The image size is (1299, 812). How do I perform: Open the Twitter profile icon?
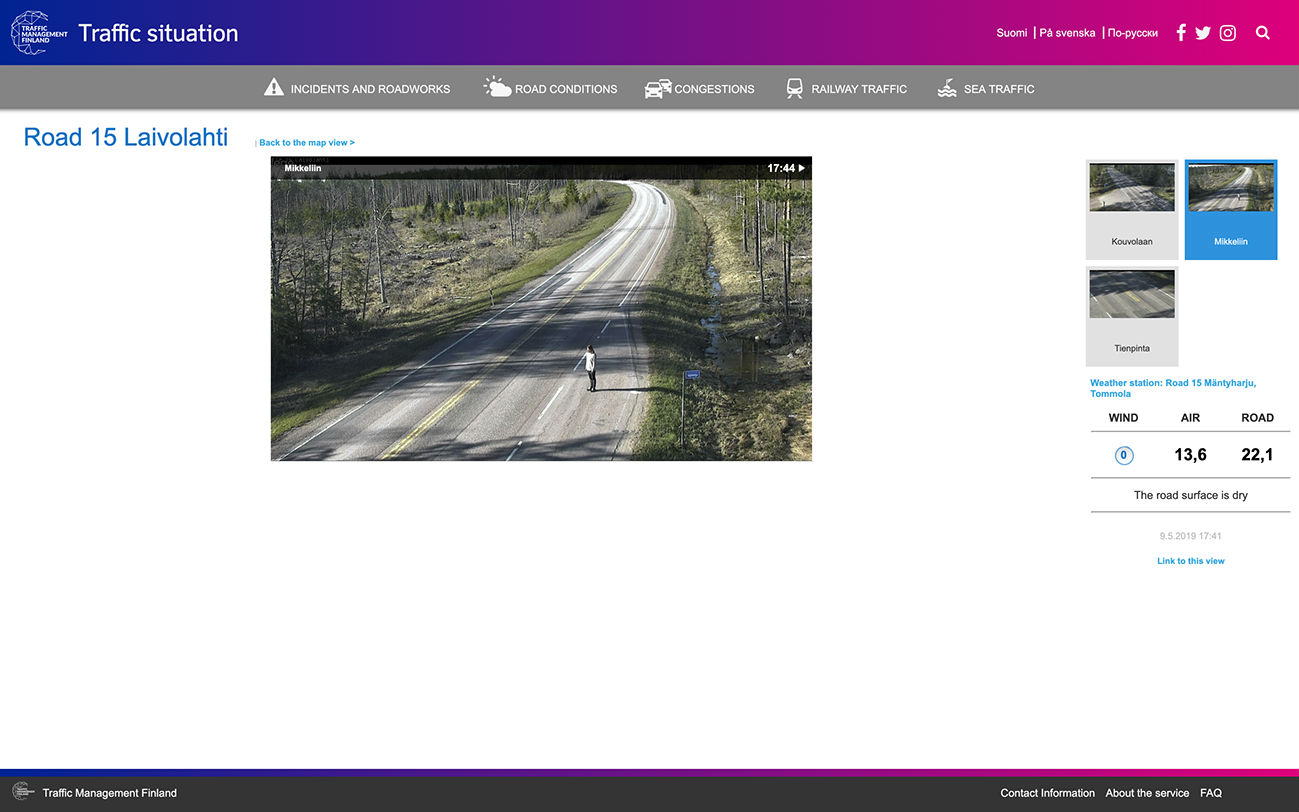(1203, 33)
